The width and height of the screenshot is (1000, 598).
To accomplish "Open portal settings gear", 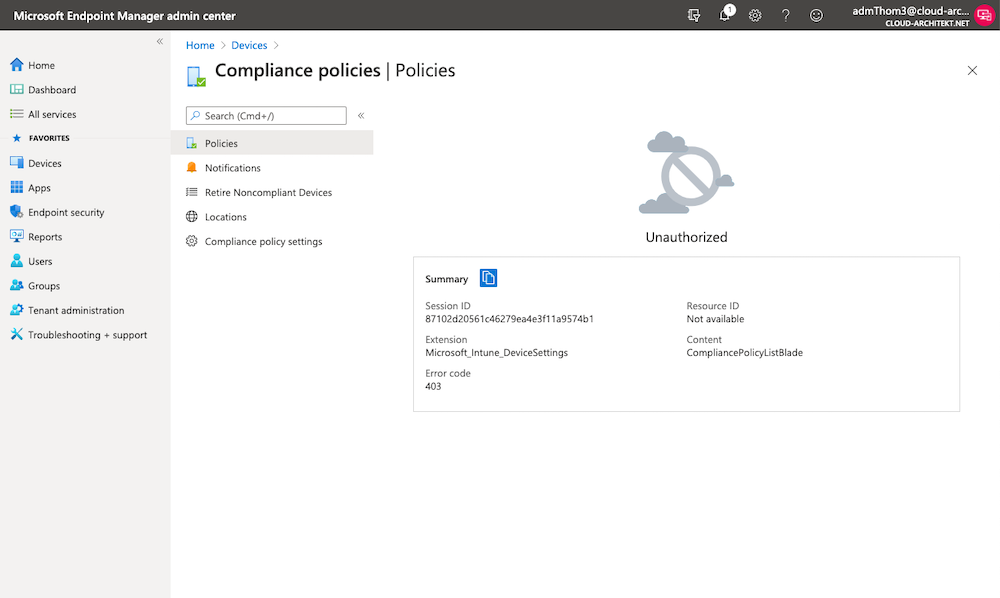I will 755,15.
